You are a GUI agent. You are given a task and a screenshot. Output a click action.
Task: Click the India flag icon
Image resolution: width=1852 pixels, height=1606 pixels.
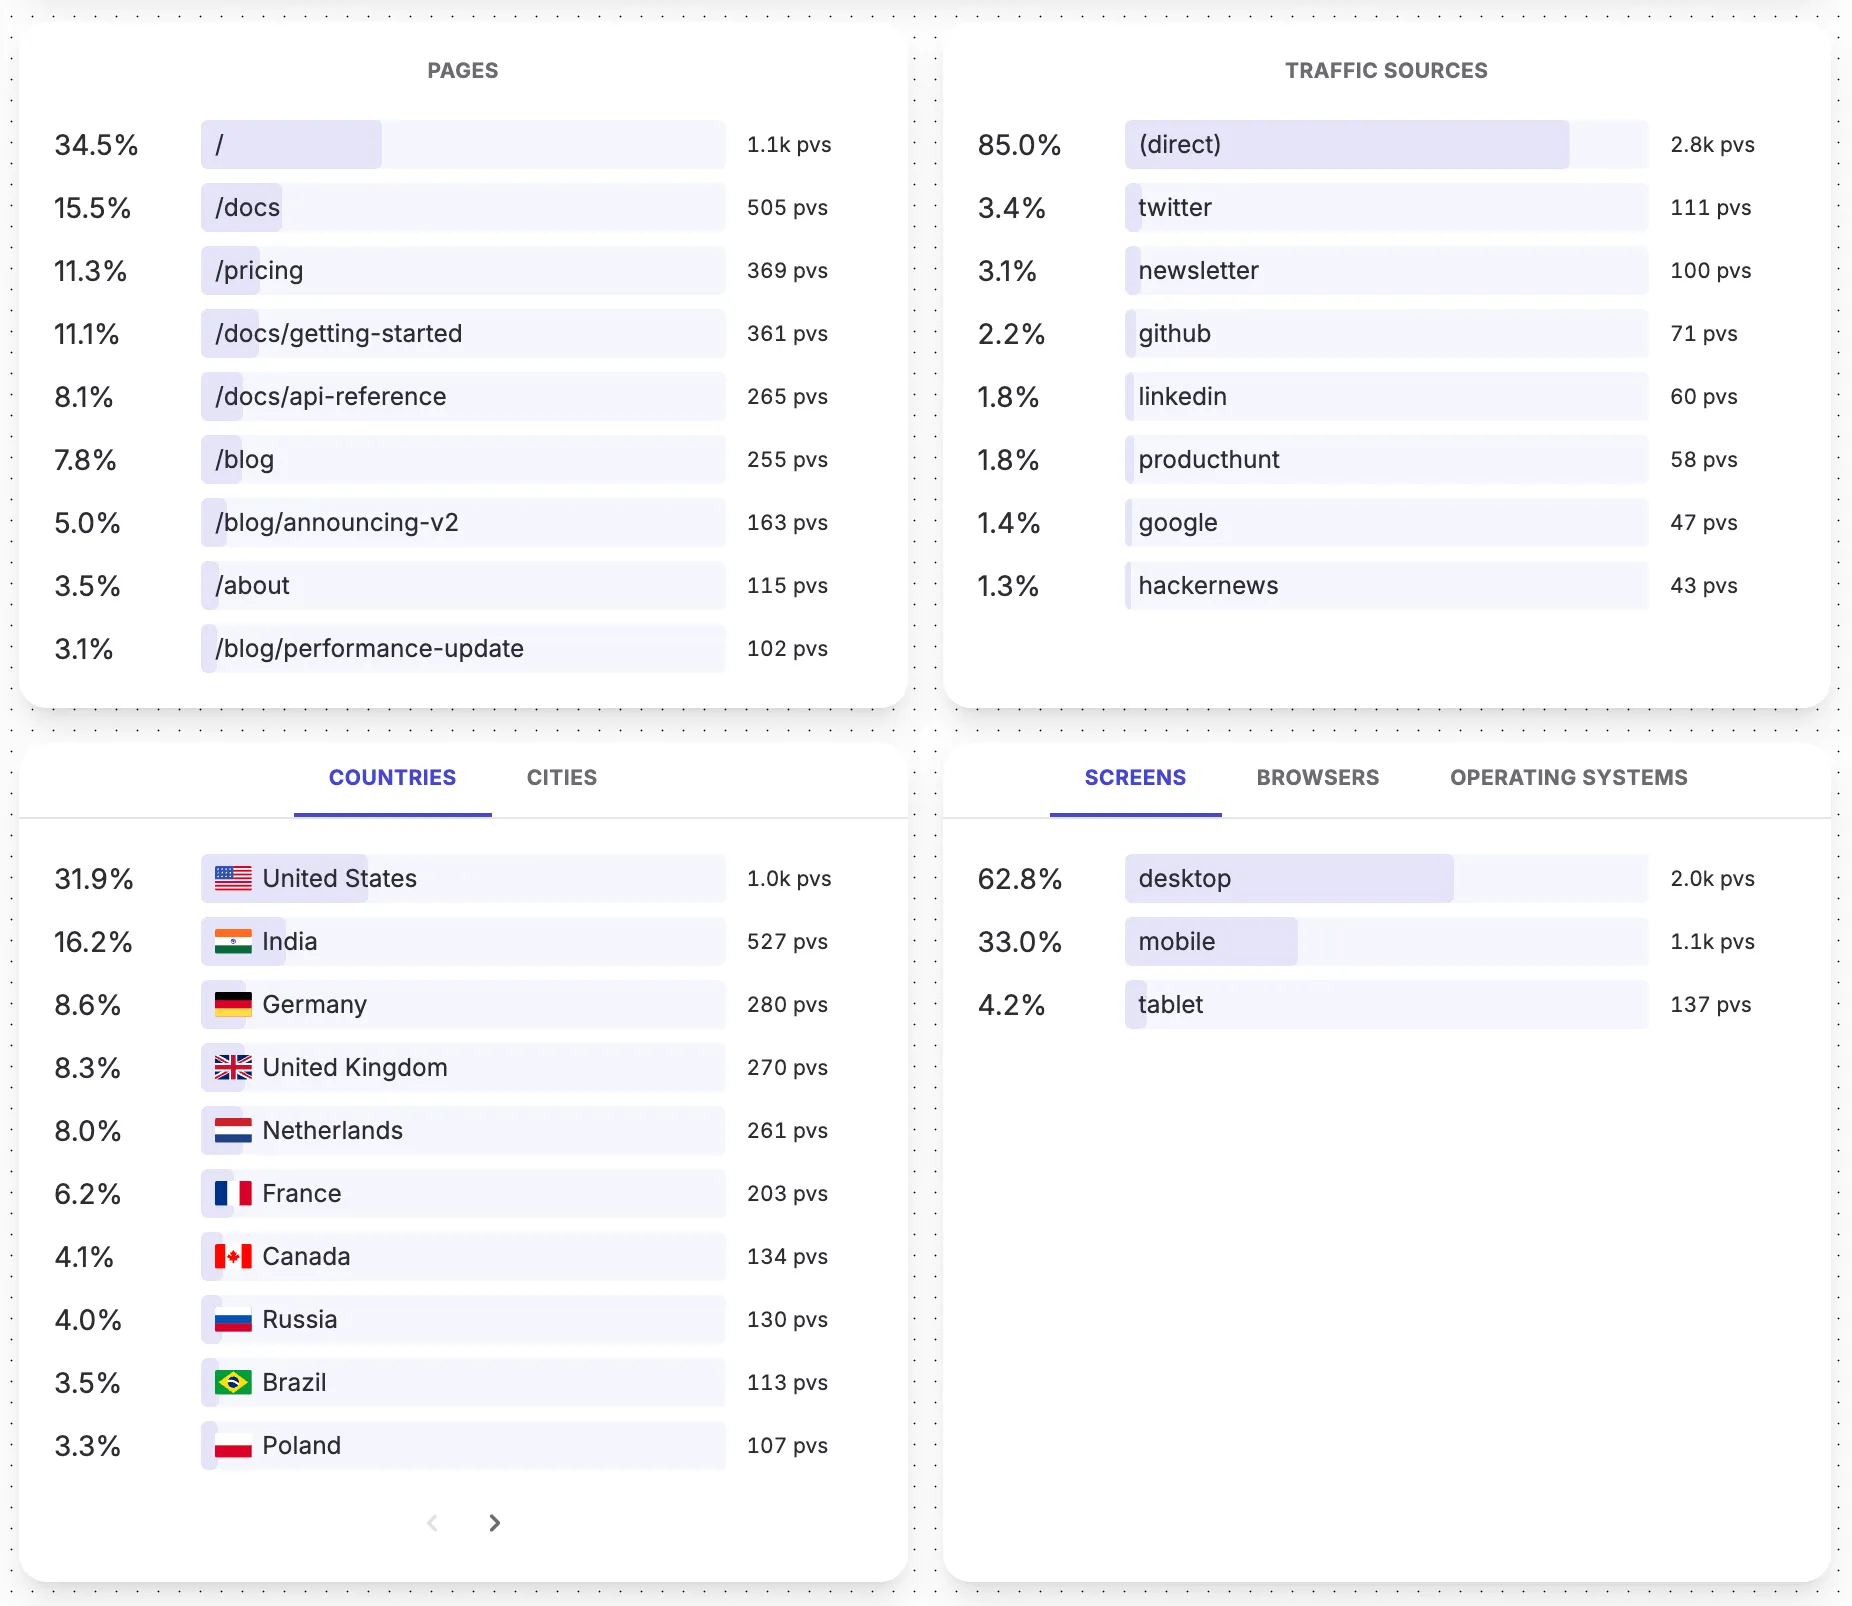click(x=233, y=942)
